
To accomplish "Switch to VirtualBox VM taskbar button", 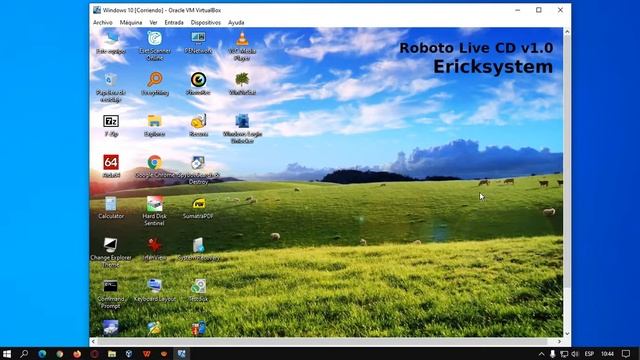I will [x=181, y=353].
